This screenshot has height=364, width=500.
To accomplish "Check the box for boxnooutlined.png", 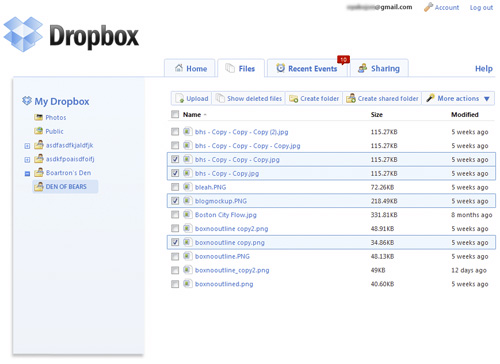I will (175, 284).
